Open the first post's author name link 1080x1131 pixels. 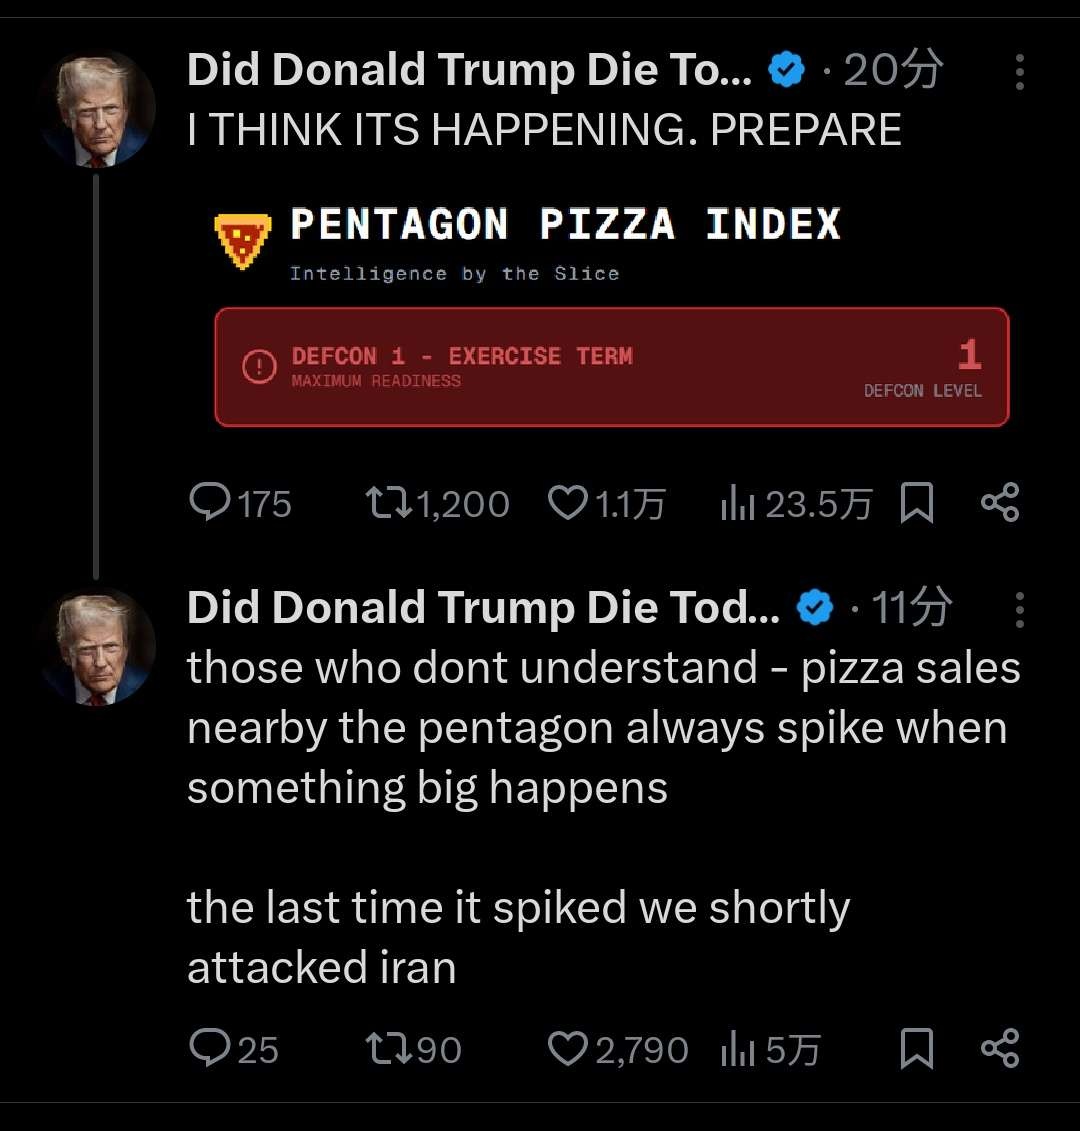(x=469, y=70)
